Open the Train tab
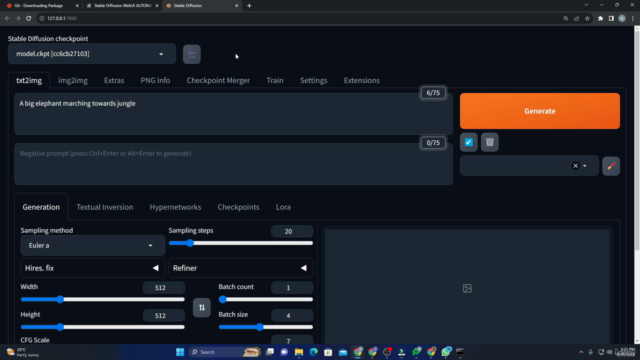The image size is (640, 360). tap(275, 80)
